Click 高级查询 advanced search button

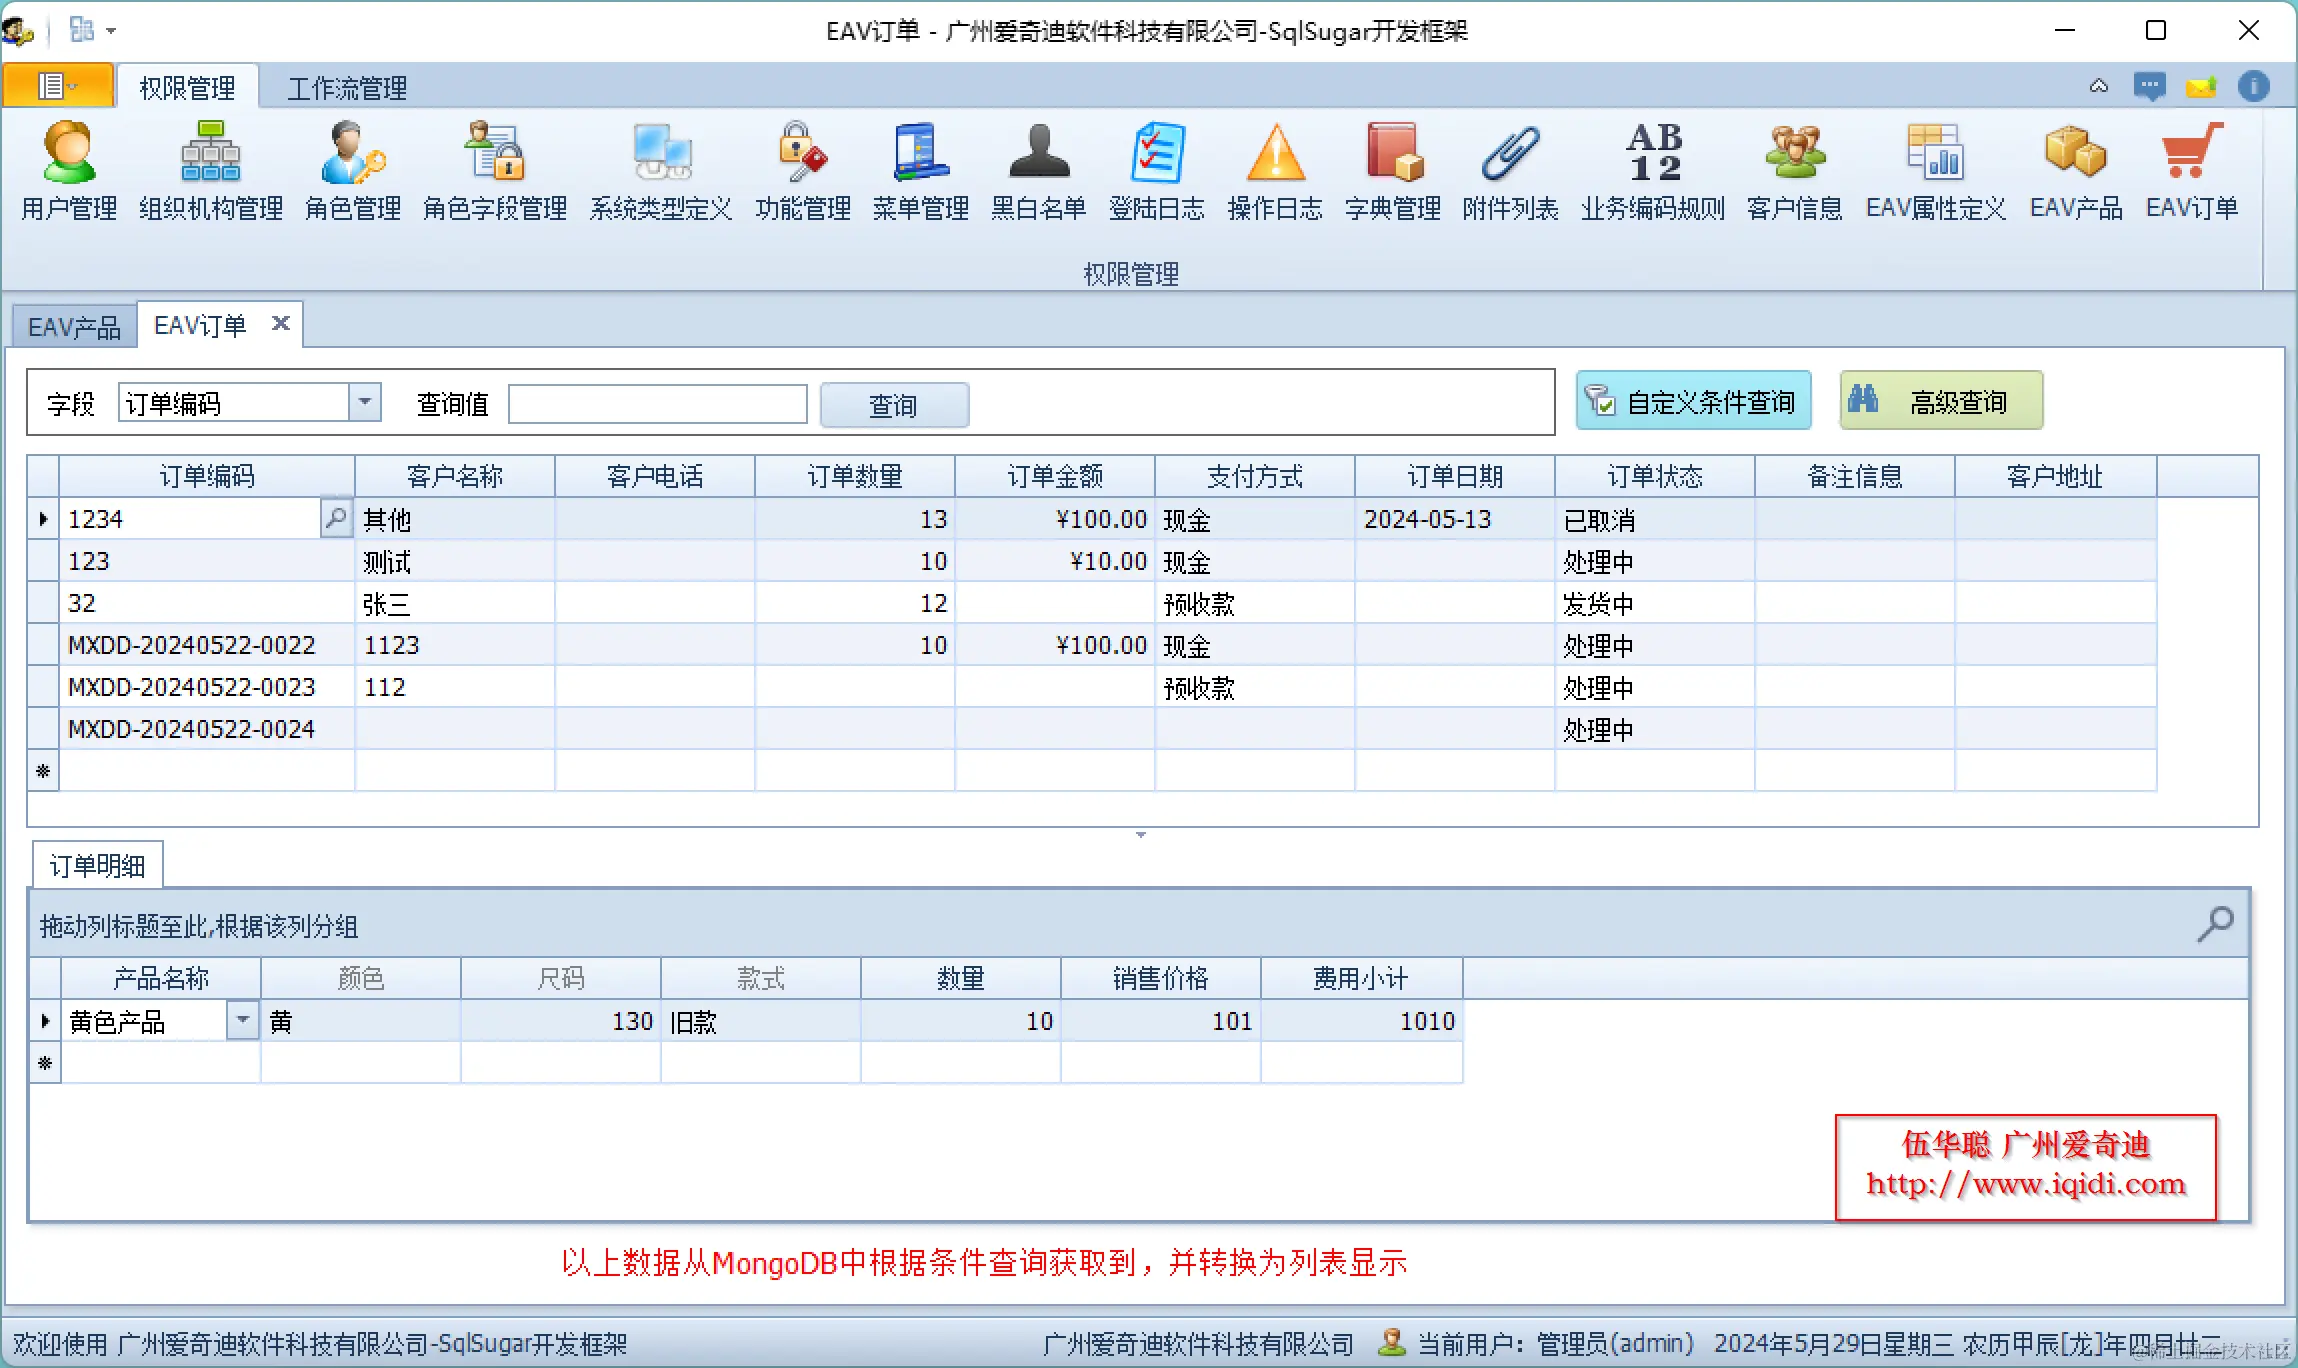(x=1940, y=402)
